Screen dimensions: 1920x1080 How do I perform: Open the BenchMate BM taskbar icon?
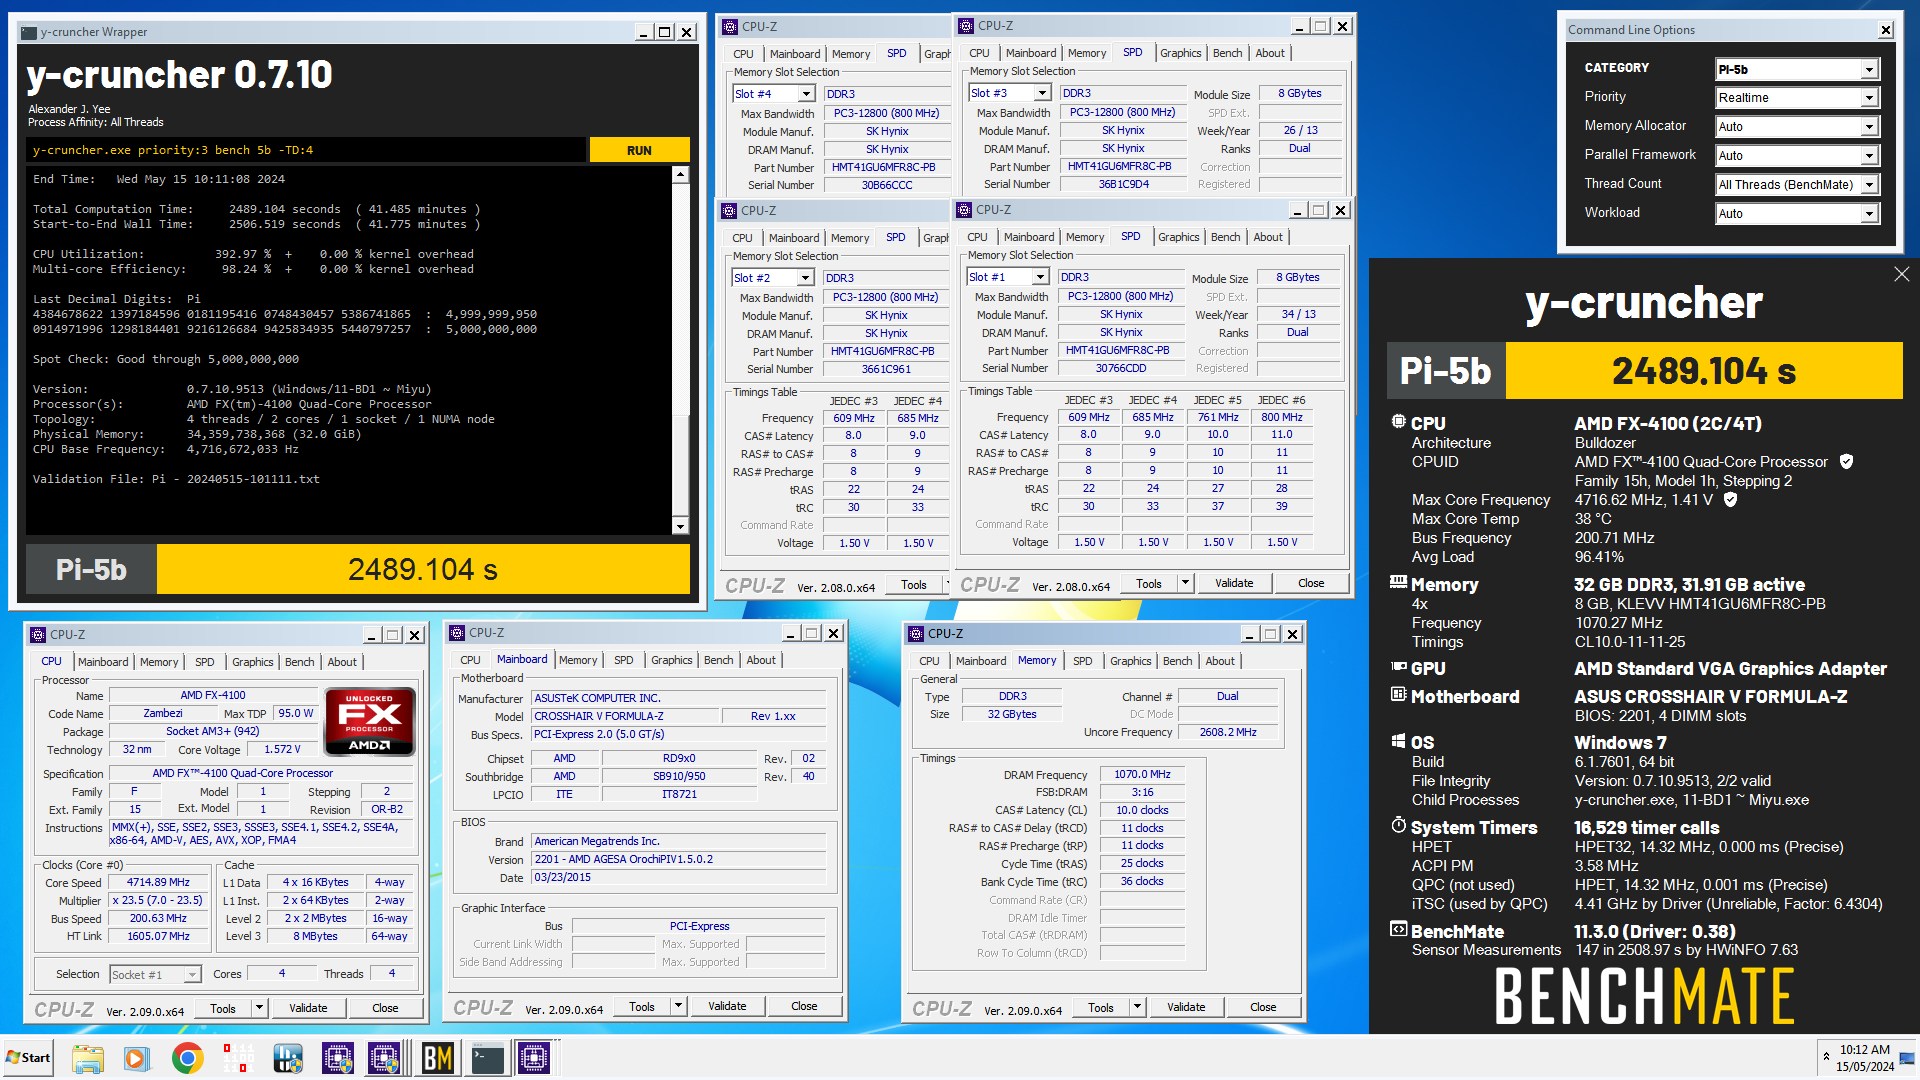pos(437,1058)
